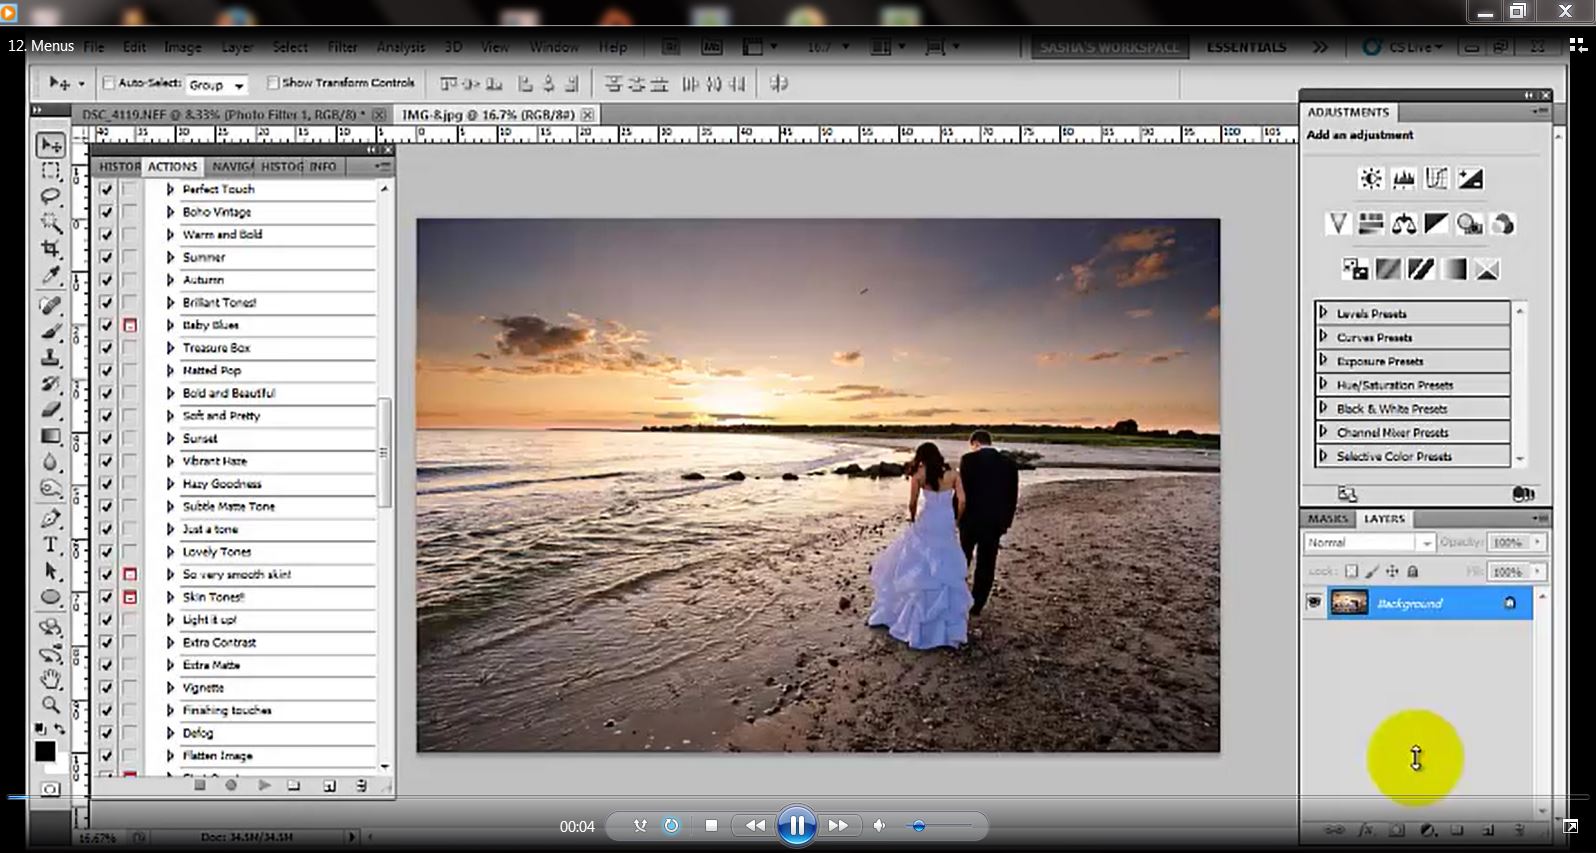Select the Essentials workspace

(1246, 47)
